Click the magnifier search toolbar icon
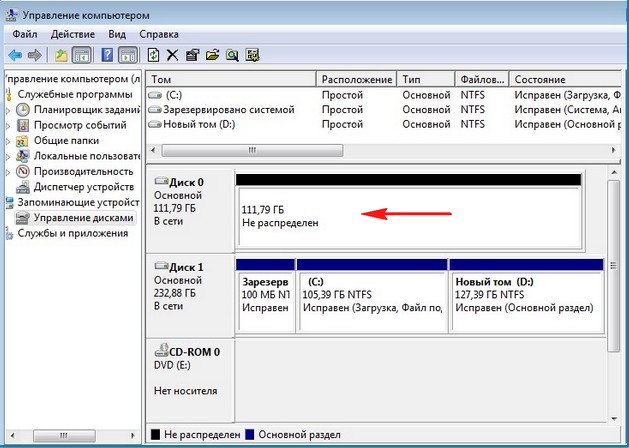Viewport: 629px width, 448px height. [232, 54]
